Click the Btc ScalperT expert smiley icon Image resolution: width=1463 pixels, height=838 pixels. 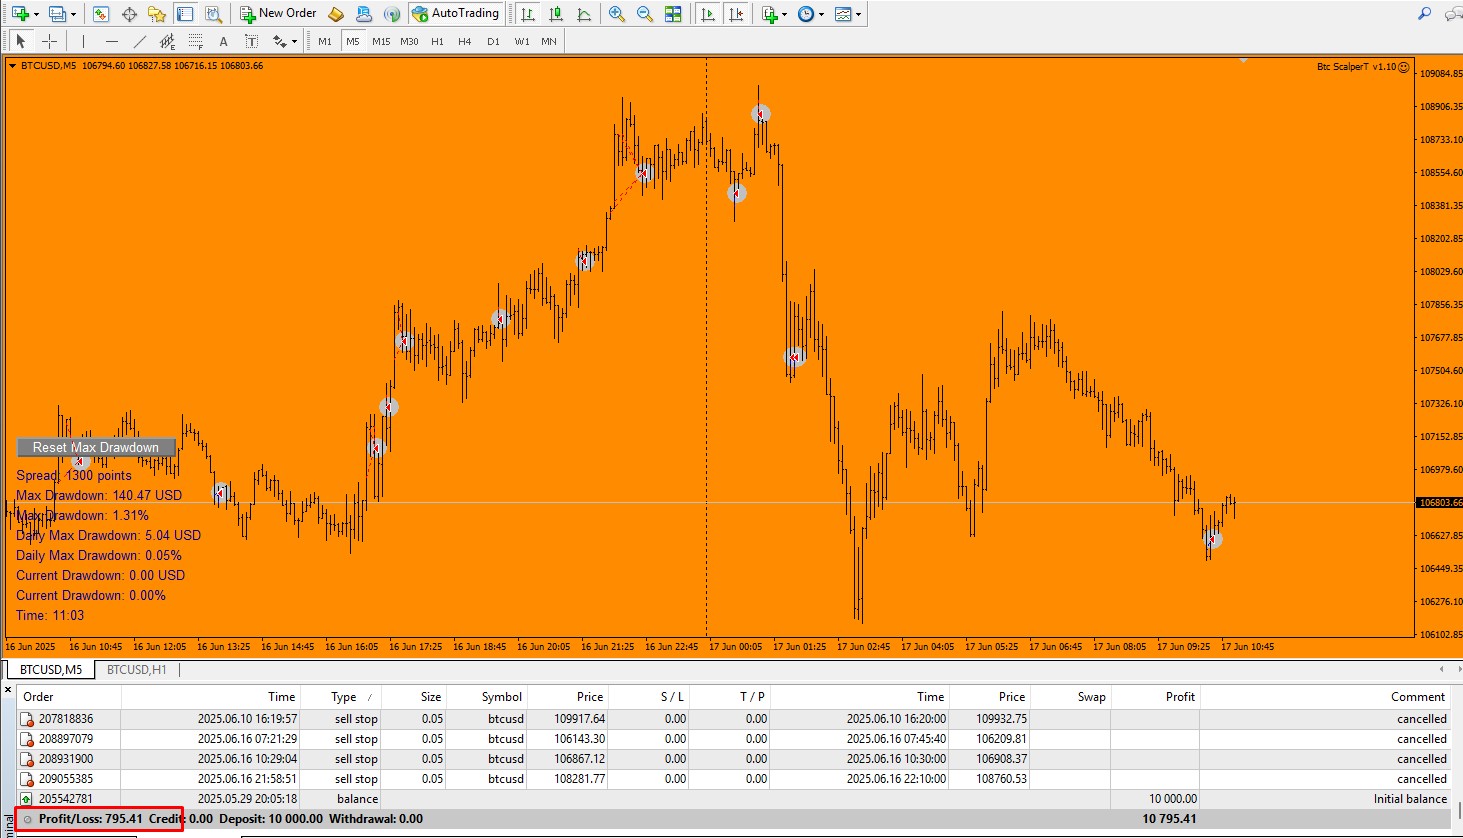pos(1404,67)
